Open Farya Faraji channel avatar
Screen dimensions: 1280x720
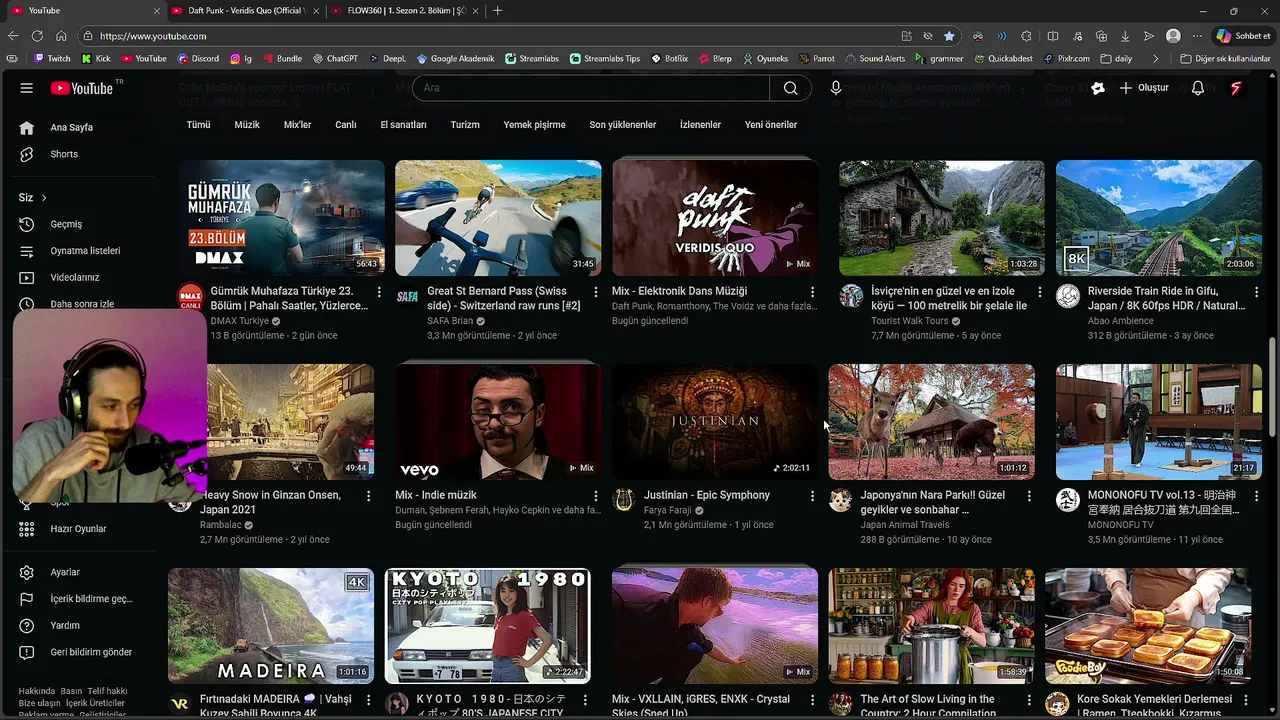tap(624, 500)
